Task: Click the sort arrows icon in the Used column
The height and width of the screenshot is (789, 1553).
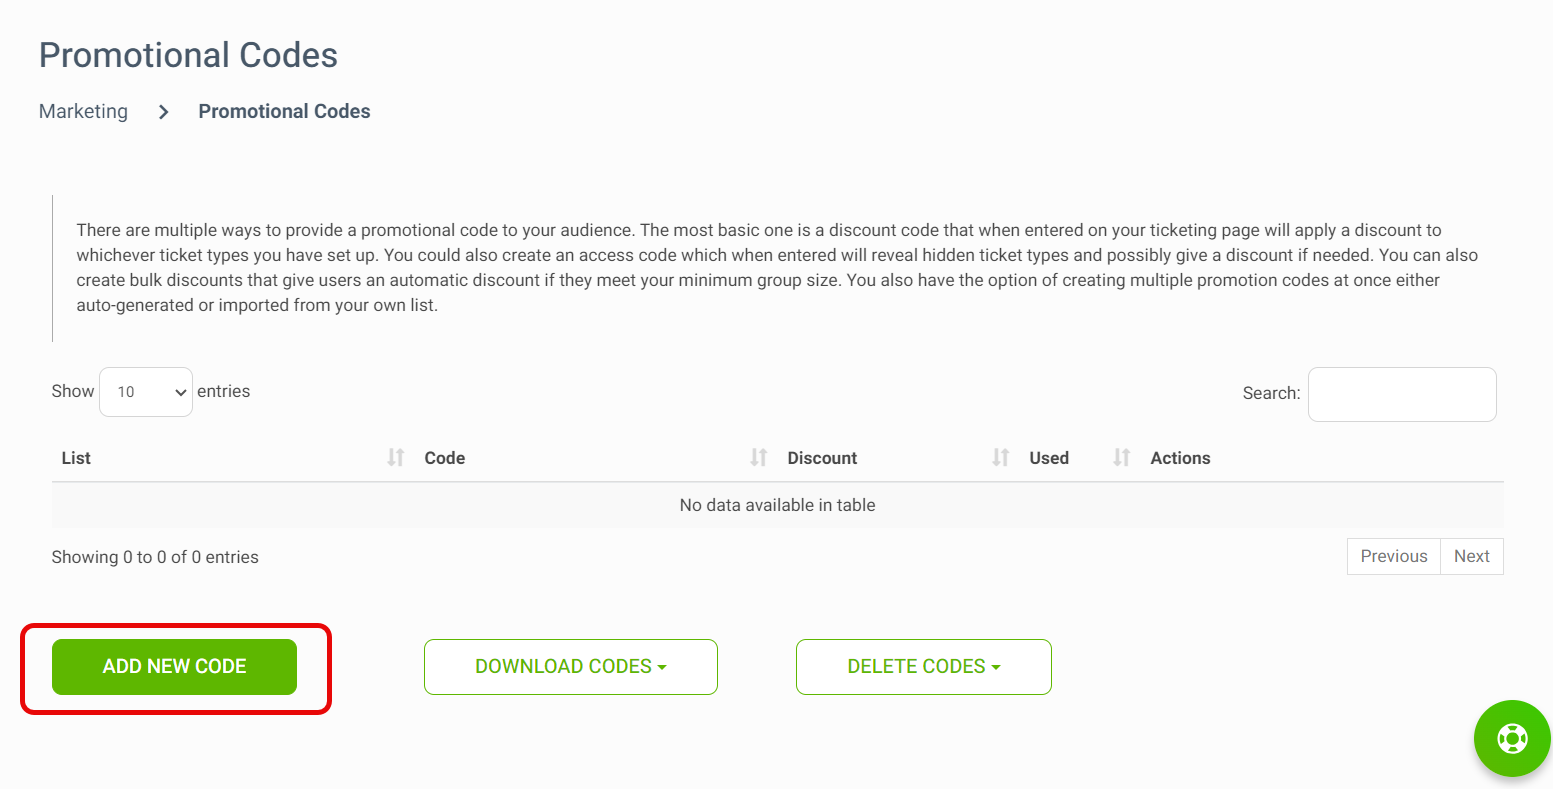Action: pyautogui.click(x=1122, y=458)
